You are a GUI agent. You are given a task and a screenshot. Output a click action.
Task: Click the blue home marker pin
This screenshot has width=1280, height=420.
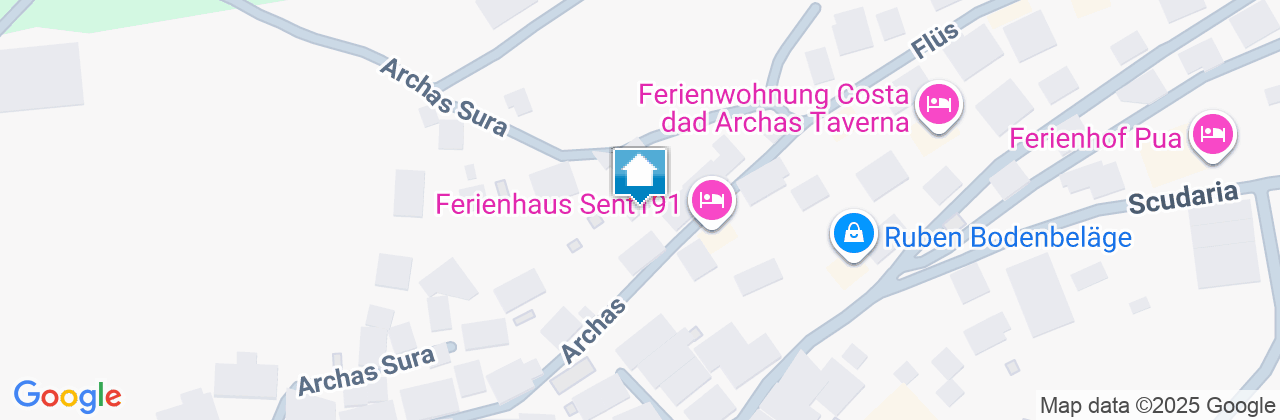click(x=640, y=176)
